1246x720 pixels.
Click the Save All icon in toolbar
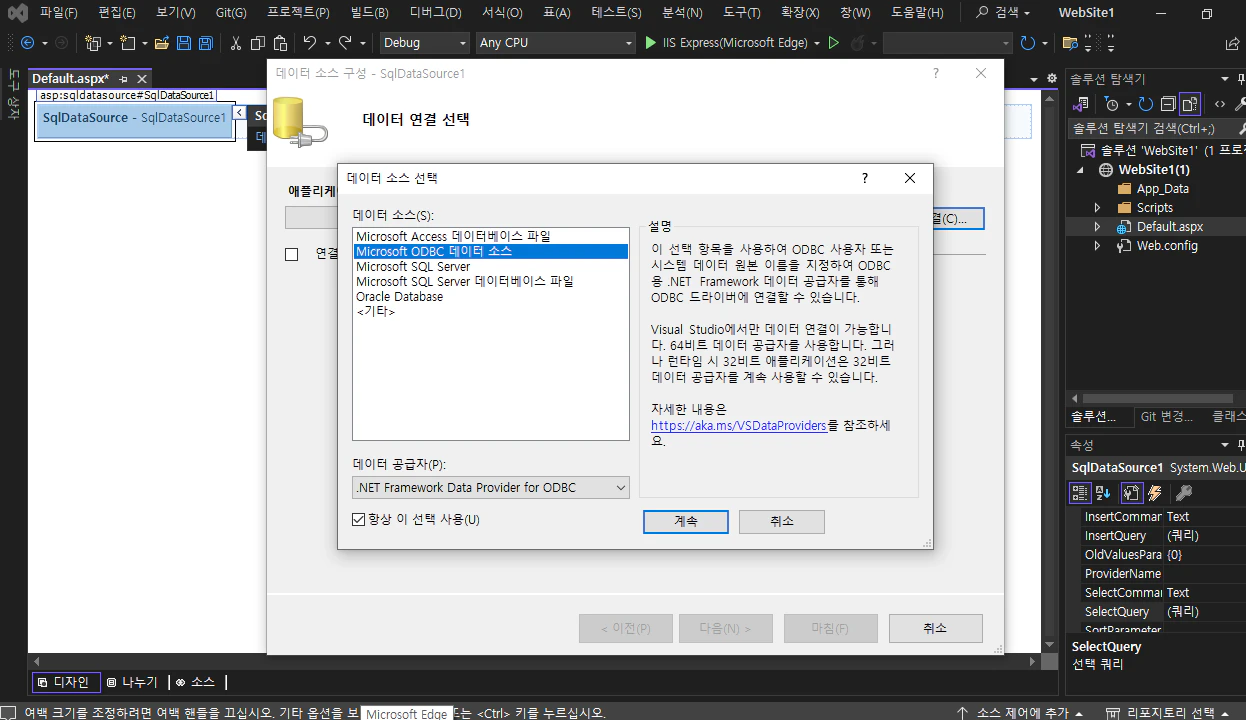pos(205,43)
